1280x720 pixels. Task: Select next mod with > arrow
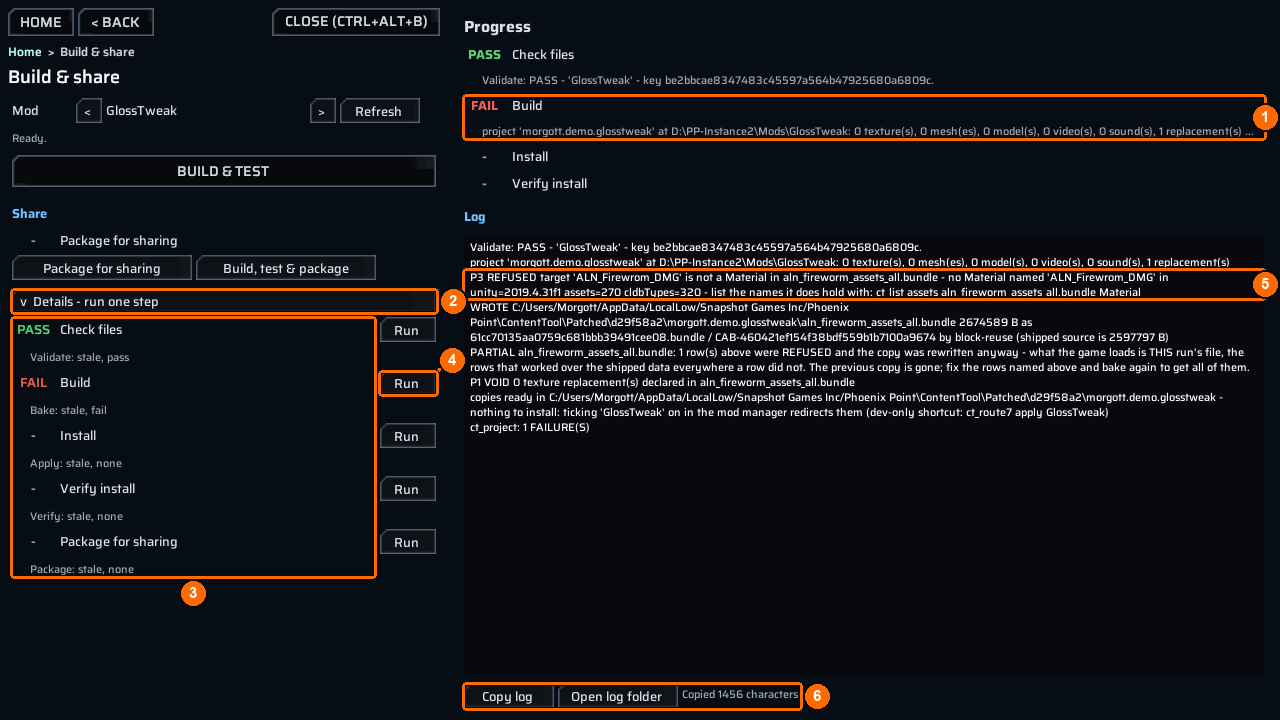tap(323, 112)
